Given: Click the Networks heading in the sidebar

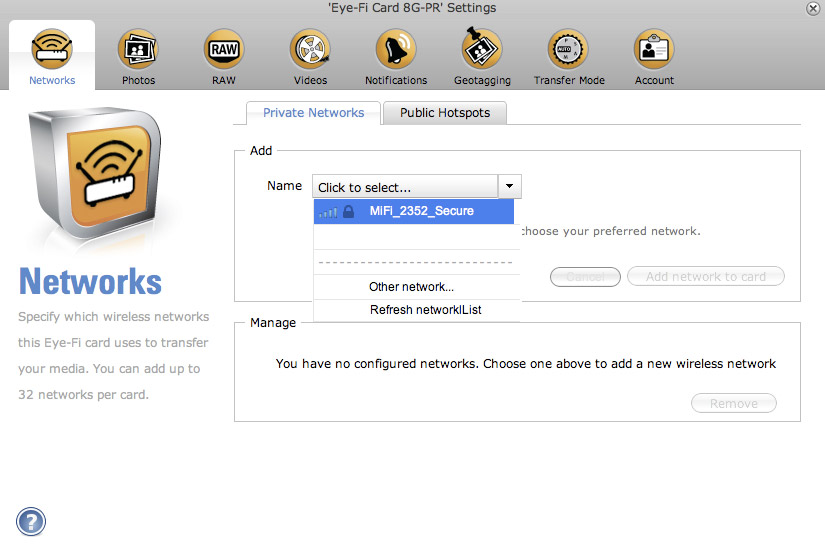Looking at the screenshot, I should click(90, 281).
